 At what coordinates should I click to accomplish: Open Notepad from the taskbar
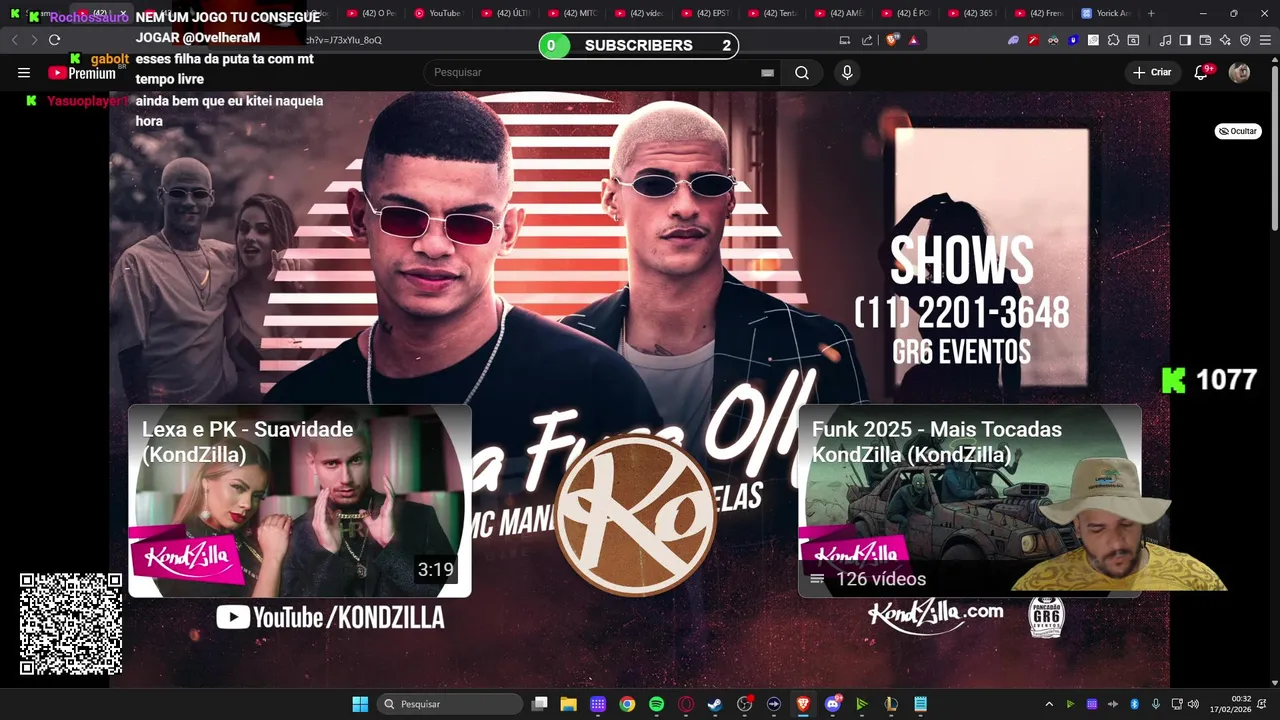click(x=921, y=704)
